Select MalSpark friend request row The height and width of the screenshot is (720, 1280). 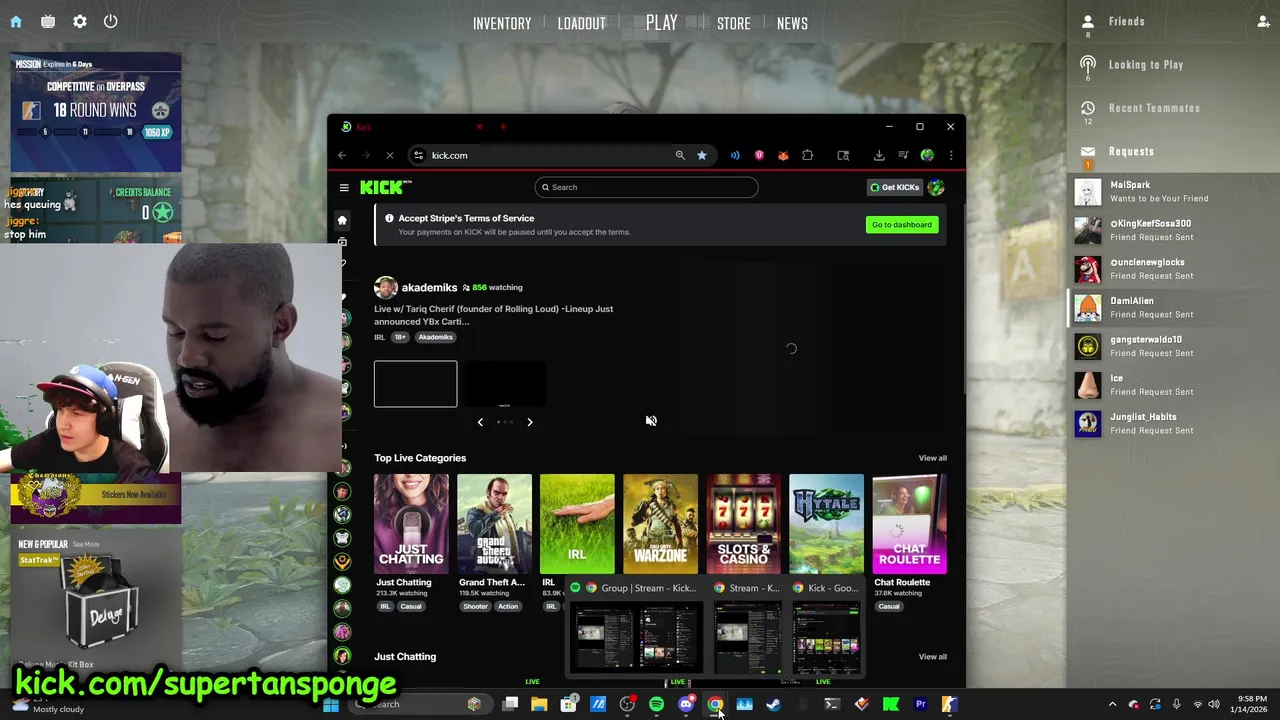coord(1171,191)
